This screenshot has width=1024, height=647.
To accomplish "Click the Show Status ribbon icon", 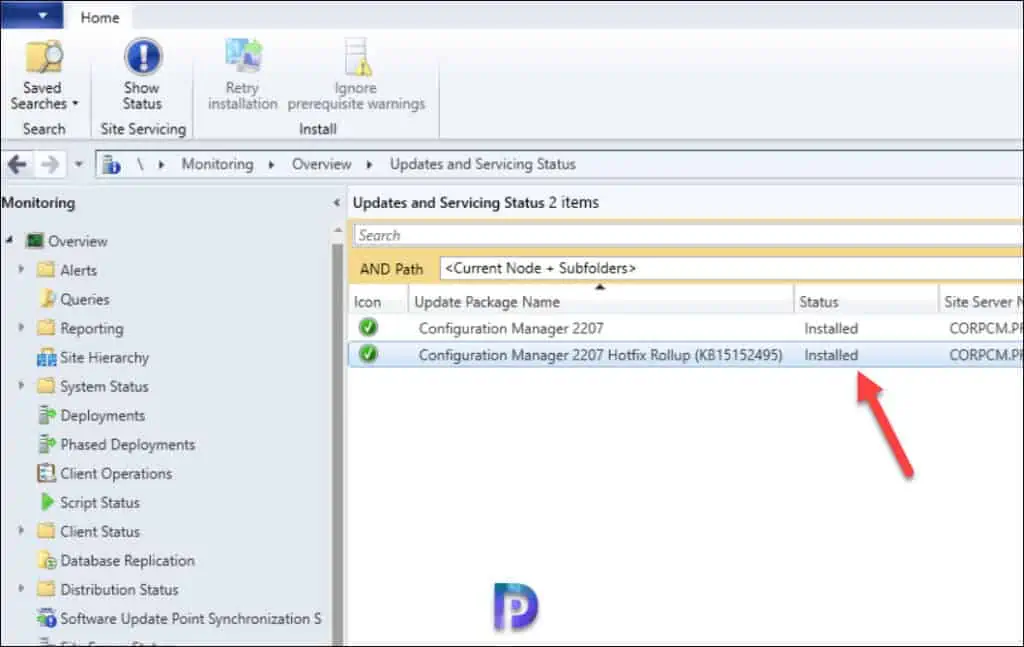I will pos(142,57).
